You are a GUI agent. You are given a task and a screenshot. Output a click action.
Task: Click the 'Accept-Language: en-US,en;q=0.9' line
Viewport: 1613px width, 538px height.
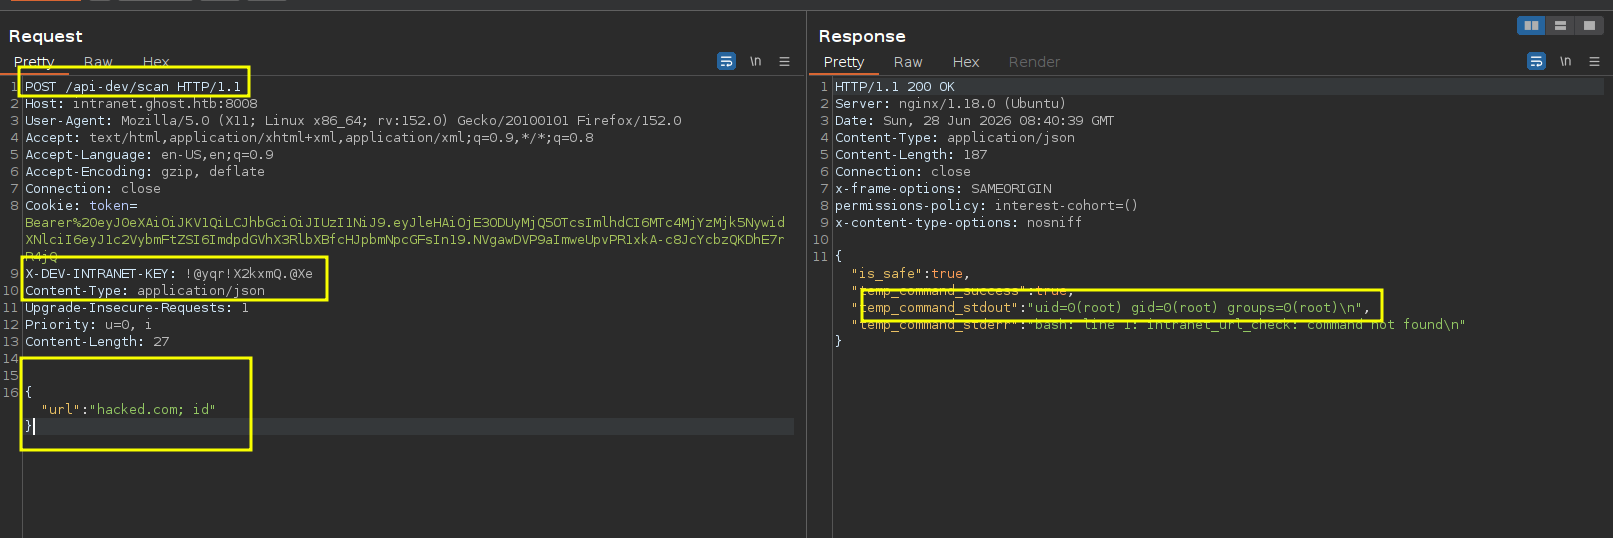(149, 155)
